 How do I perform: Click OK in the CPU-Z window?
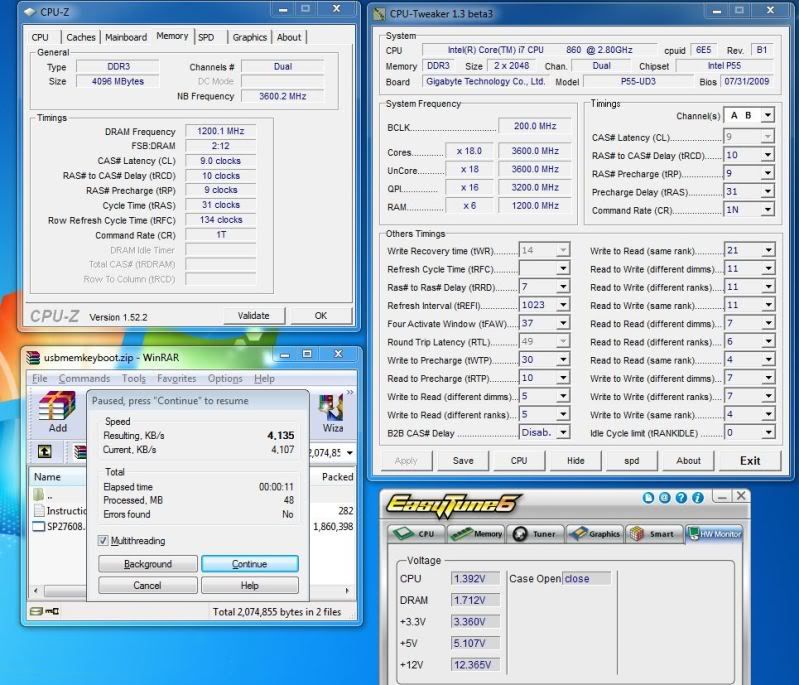[x=321, y=315]
